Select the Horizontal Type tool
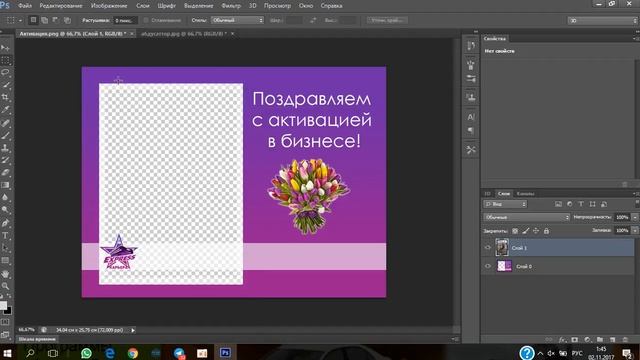 pos(5,236)
